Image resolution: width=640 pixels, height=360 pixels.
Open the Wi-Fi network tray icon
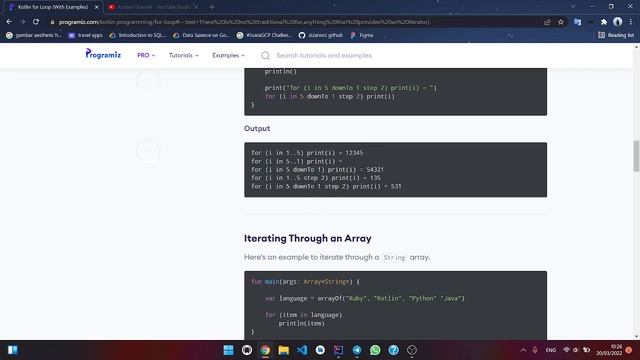[566, 350]
